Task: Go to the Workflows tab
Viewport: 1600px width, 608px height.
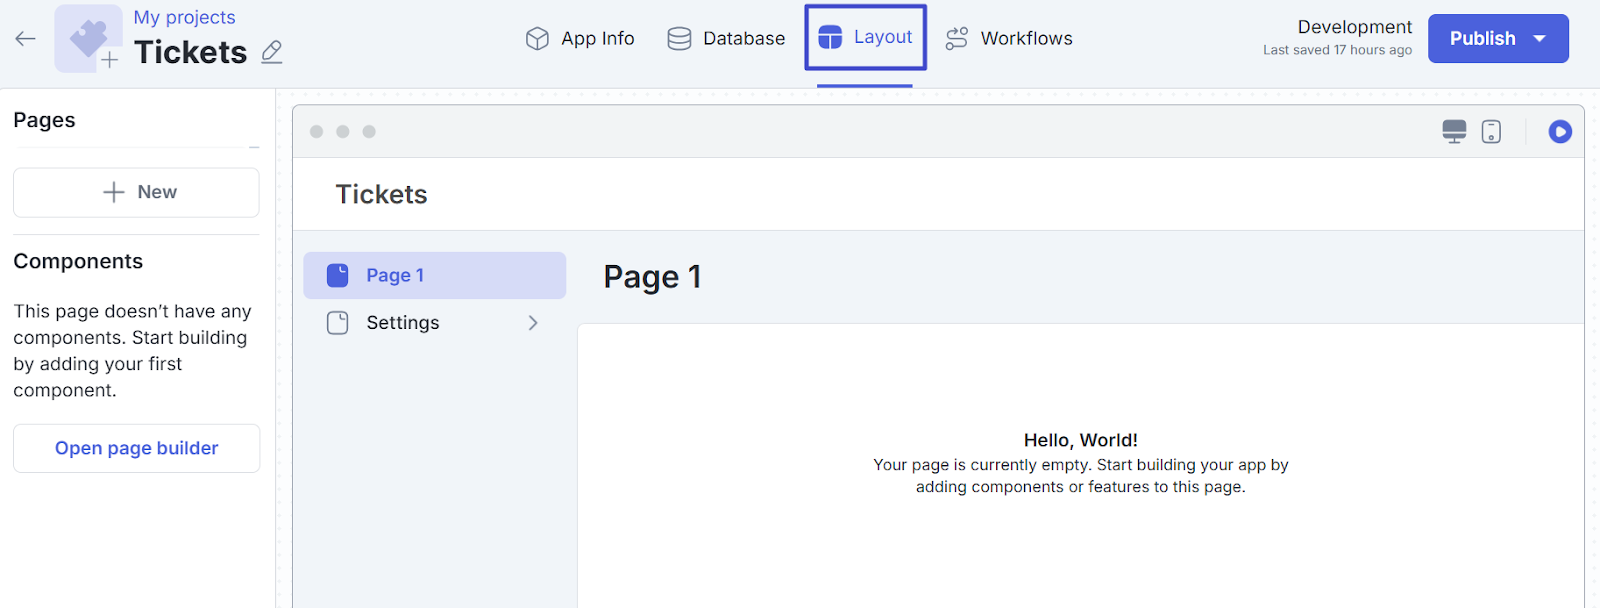Action: point(1009,39)
